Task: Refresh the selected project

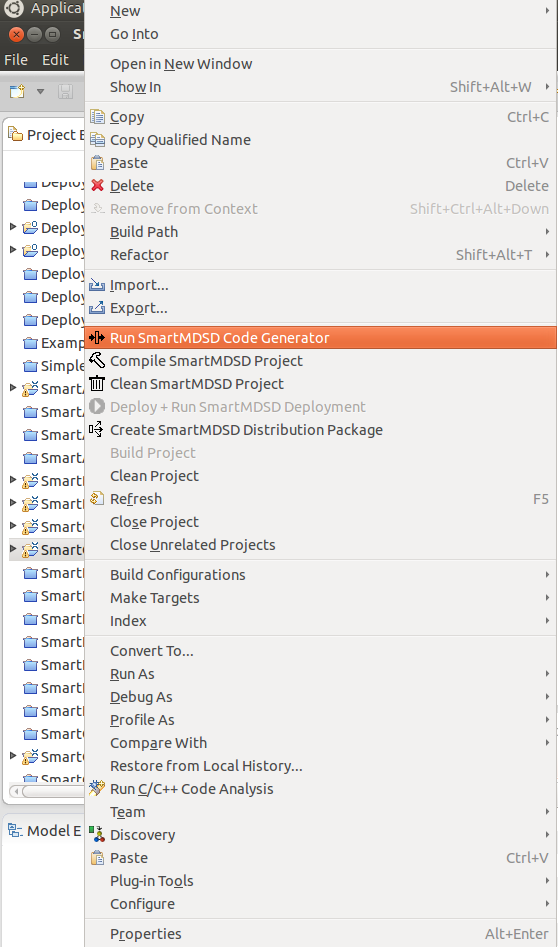Action: 320,499
